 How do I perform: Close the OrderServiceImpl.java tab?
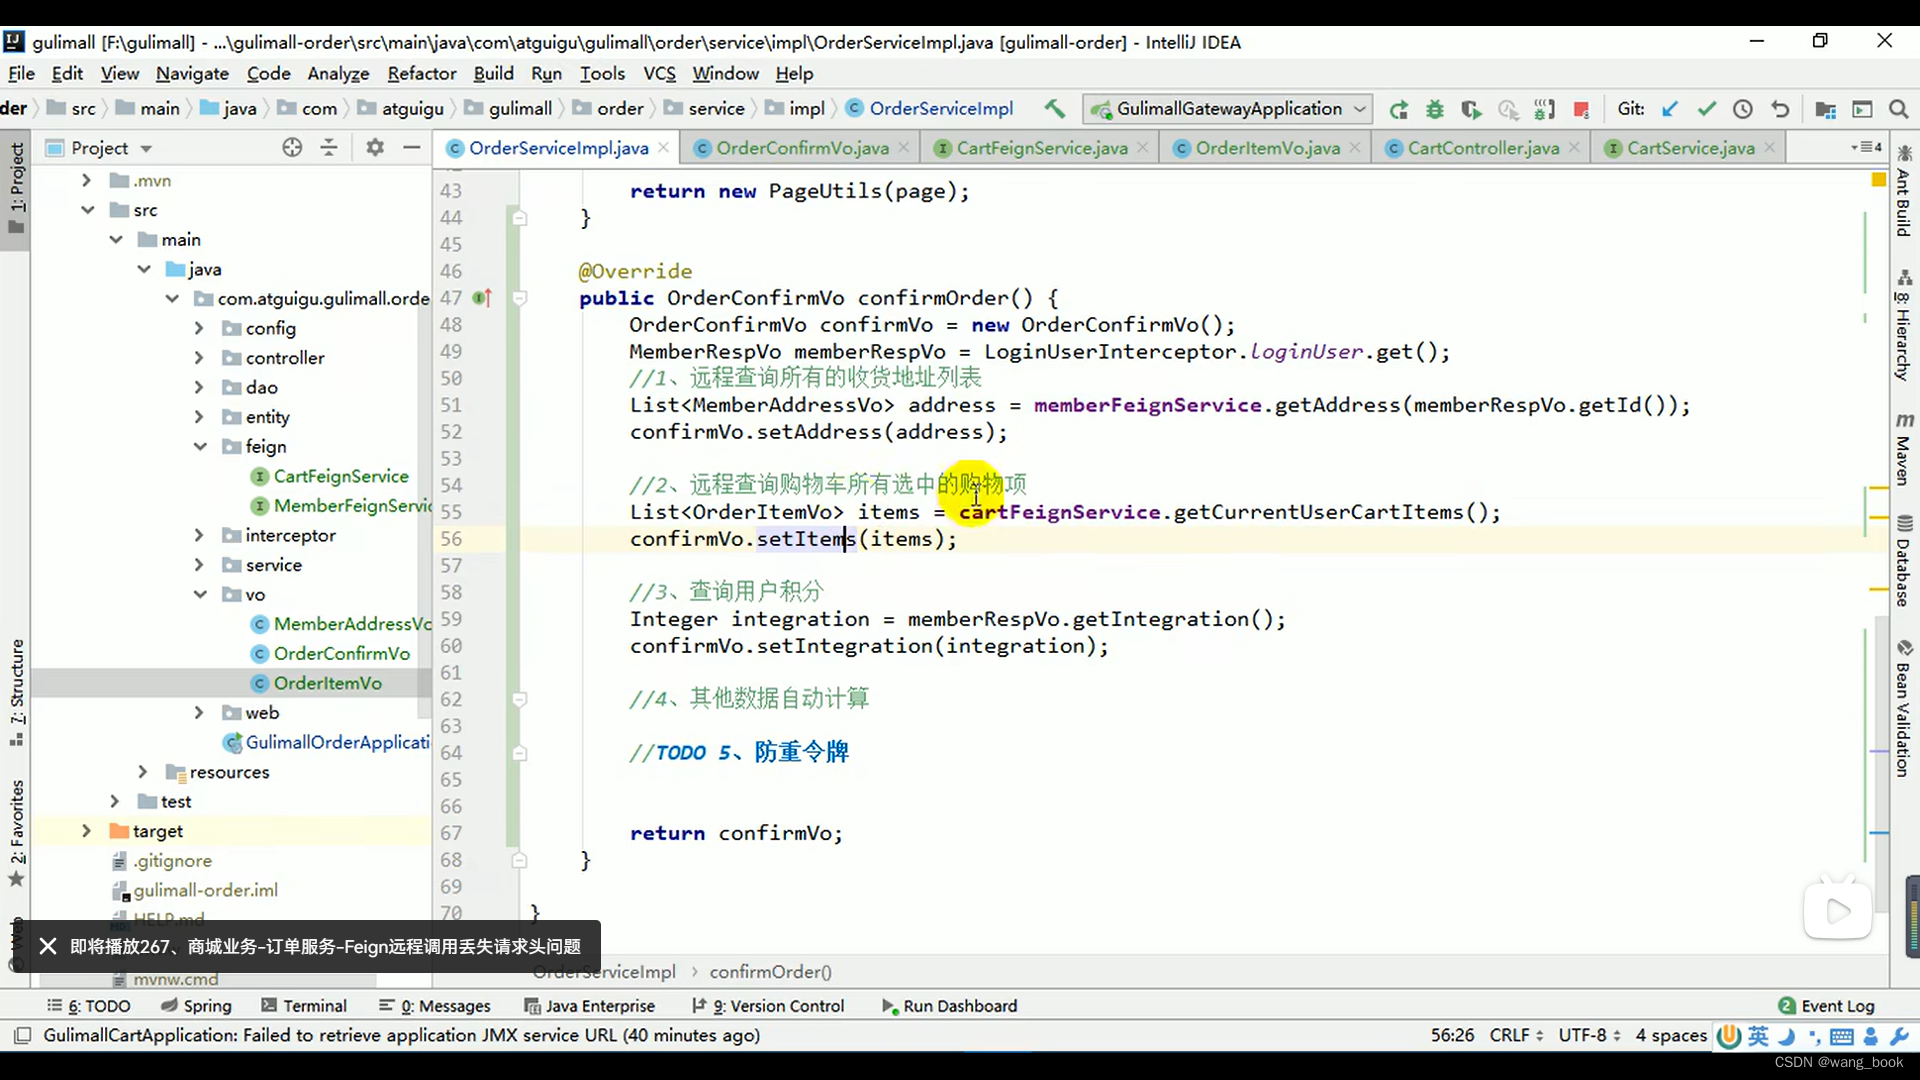664,148
